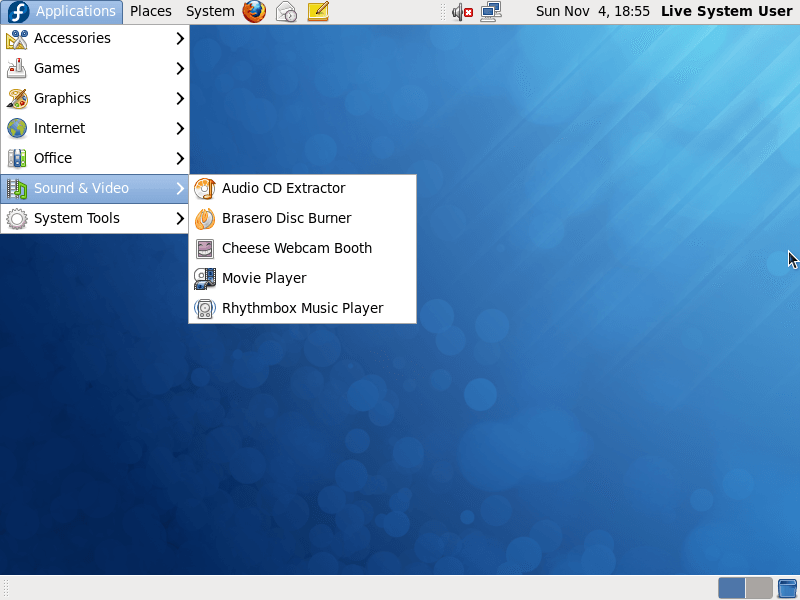Select the Graphics menu entry

[95, 98]
